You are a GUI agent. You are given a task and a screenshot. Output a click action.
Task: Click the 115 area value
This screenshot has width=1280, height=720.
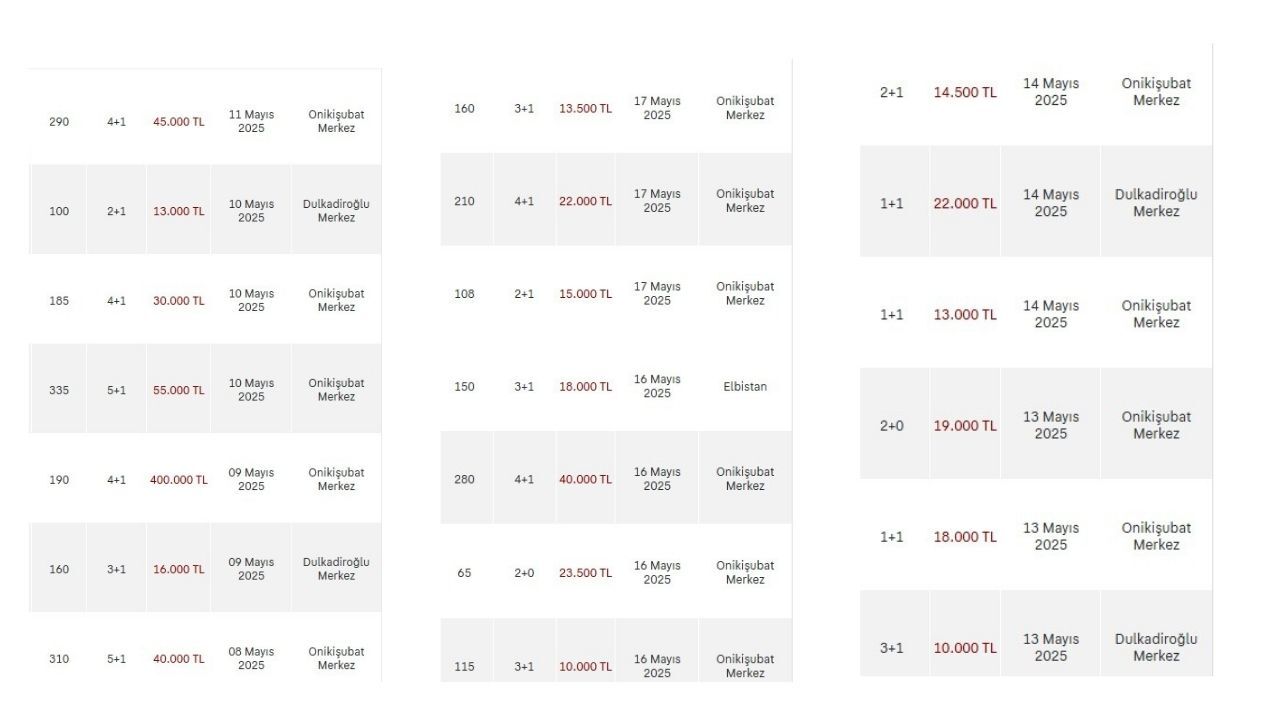coord(464,666)
